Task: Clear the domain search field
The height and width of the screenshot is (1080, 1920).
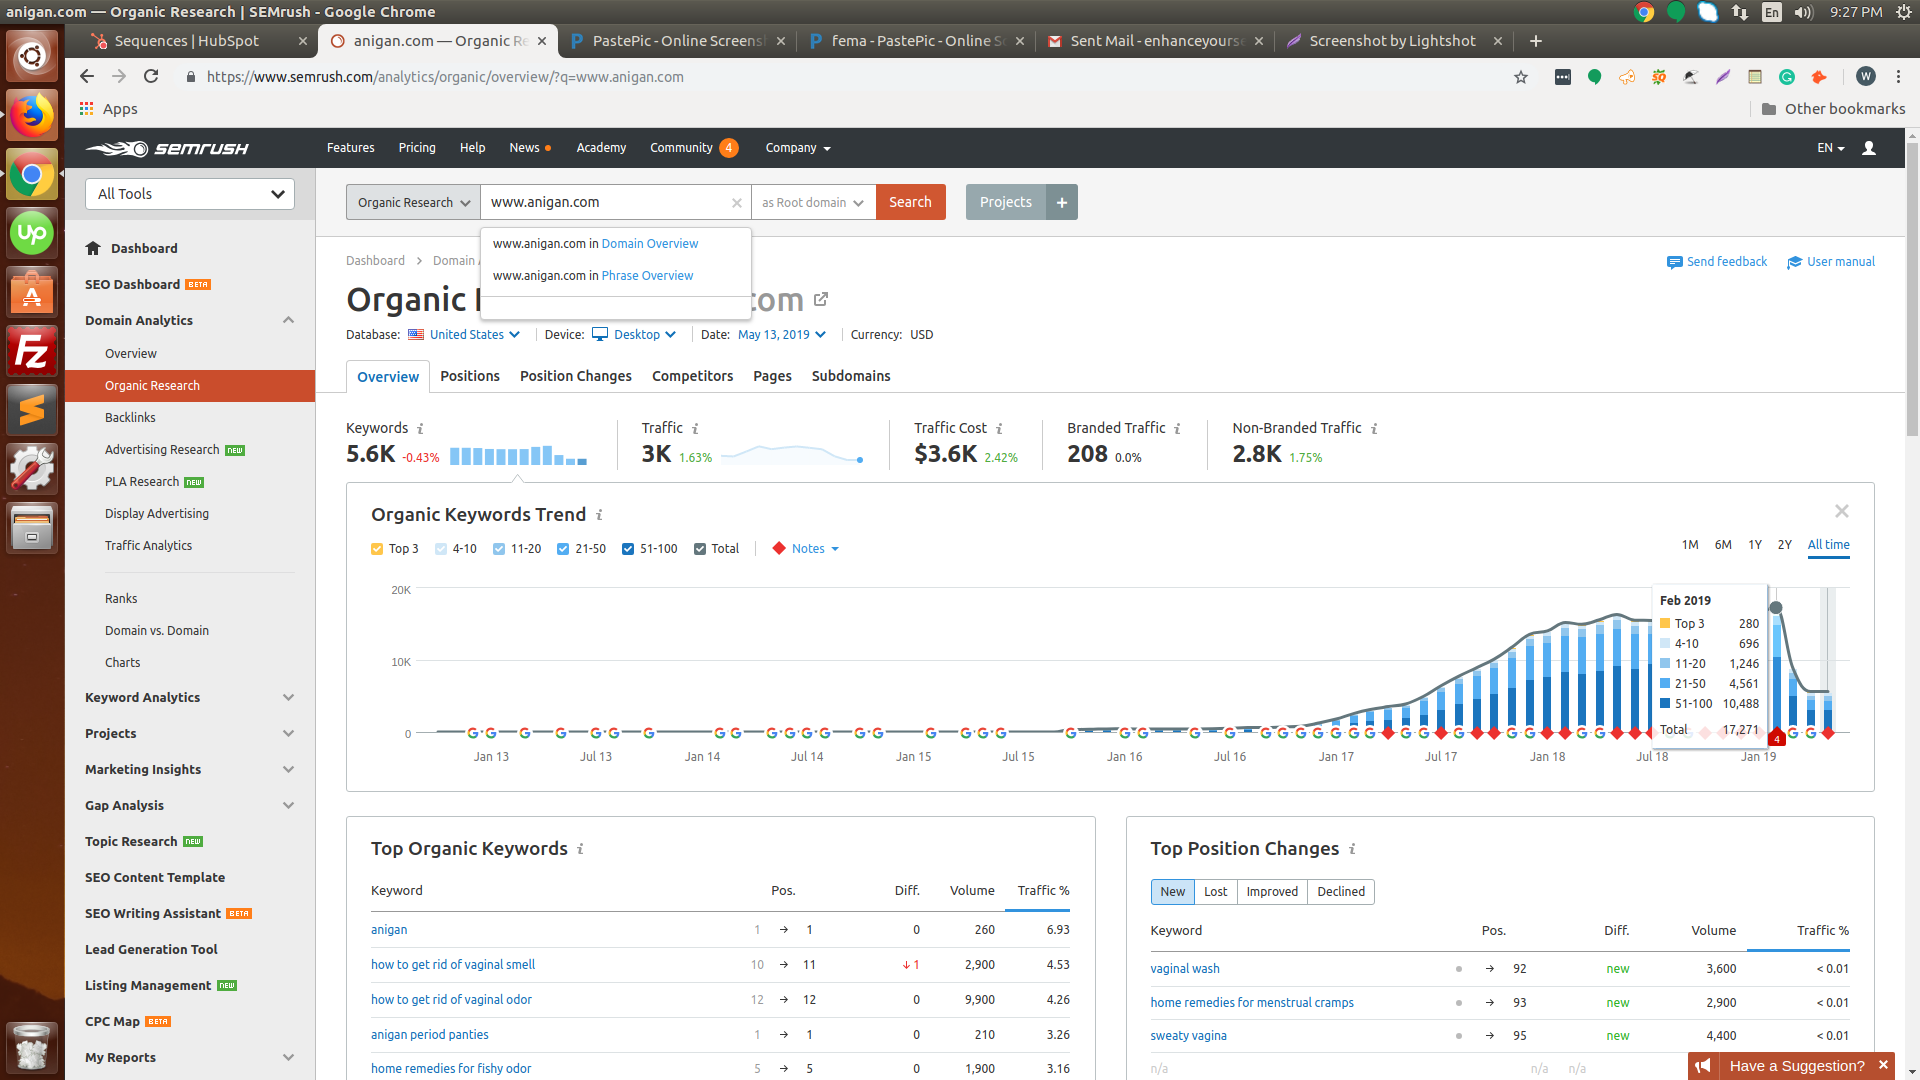Action: pos(737,203)
